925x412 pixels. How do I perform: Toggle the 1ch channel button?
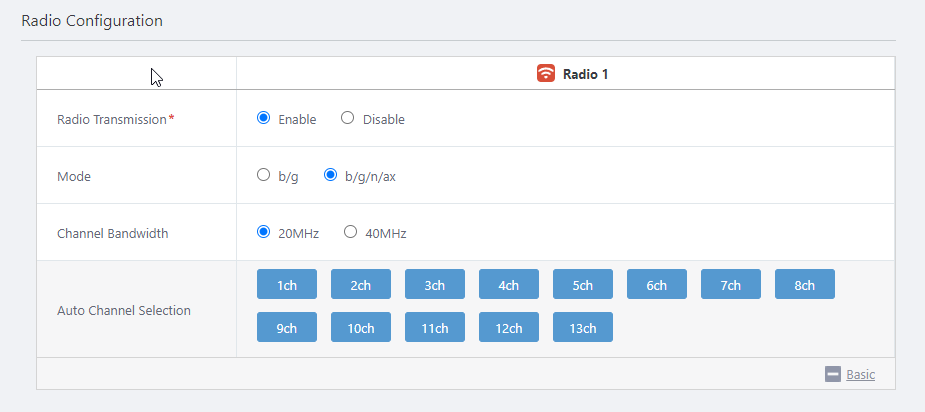click(287, 285)
